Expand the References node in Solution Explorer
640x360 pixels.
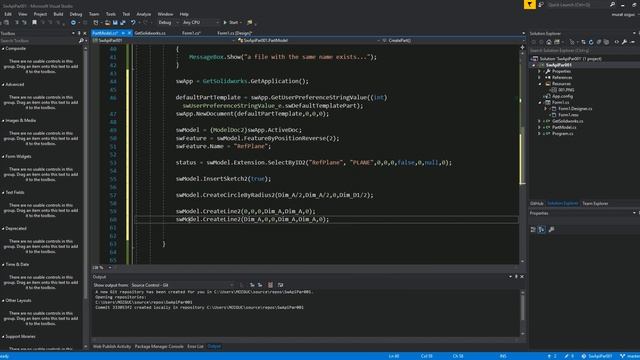[x=540, y=78]
